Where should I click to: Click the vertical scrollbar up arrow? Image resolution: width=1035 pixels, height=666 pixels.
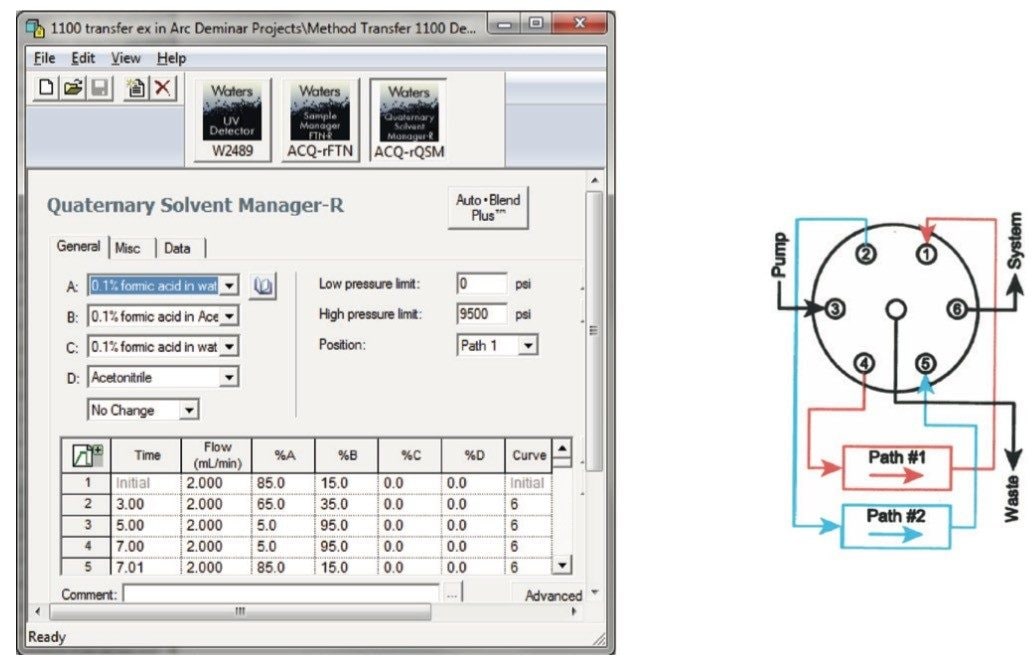[594, 180]
